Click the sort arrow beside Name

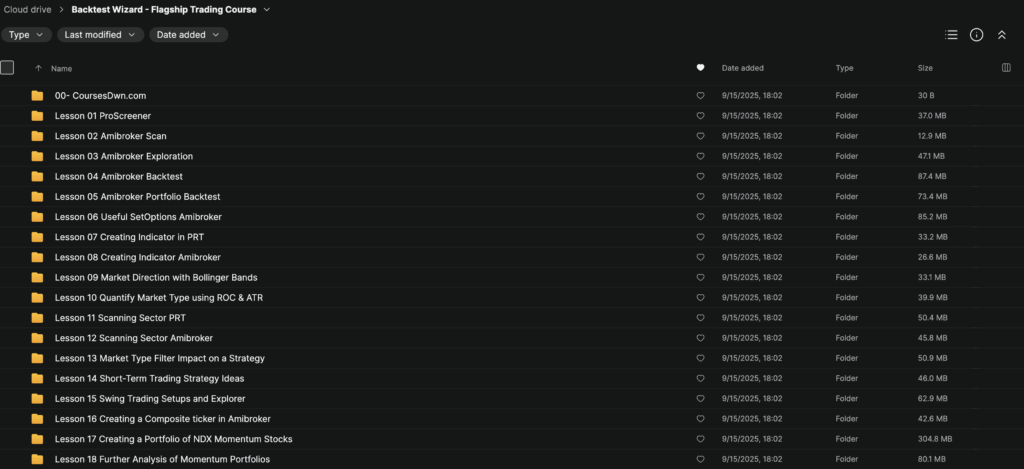pos(38,69)
